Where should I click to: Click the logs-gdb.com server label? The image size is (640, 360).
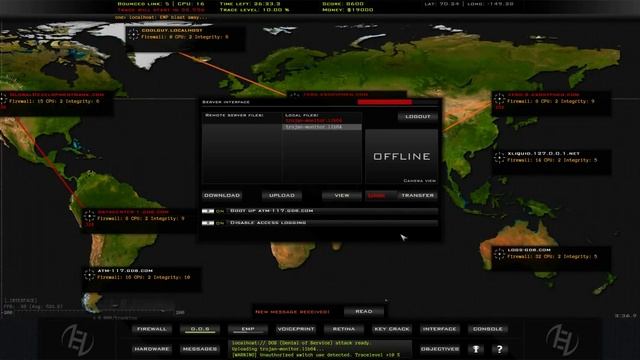(529, 250)
